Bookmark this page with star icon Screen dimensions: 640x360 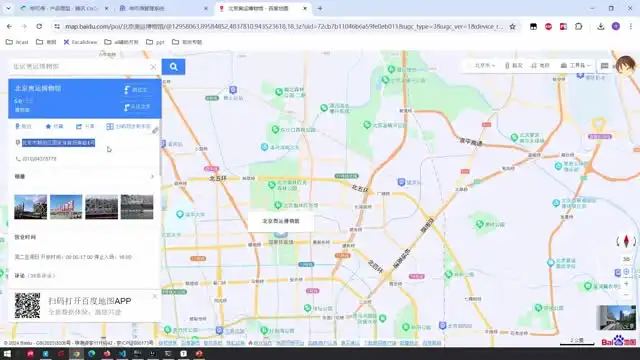(513, 27)
